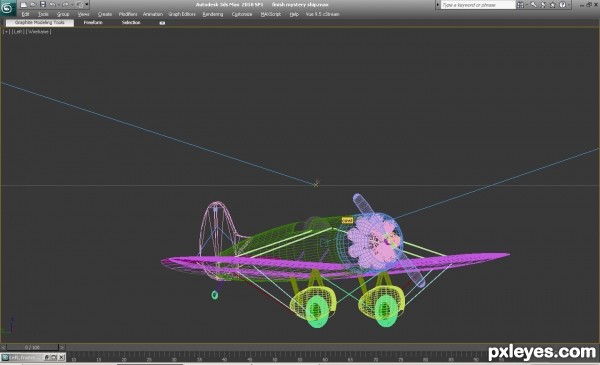Click frame 50 on the track bar
This screenshot has width=600, height=365.
(275, 359)
